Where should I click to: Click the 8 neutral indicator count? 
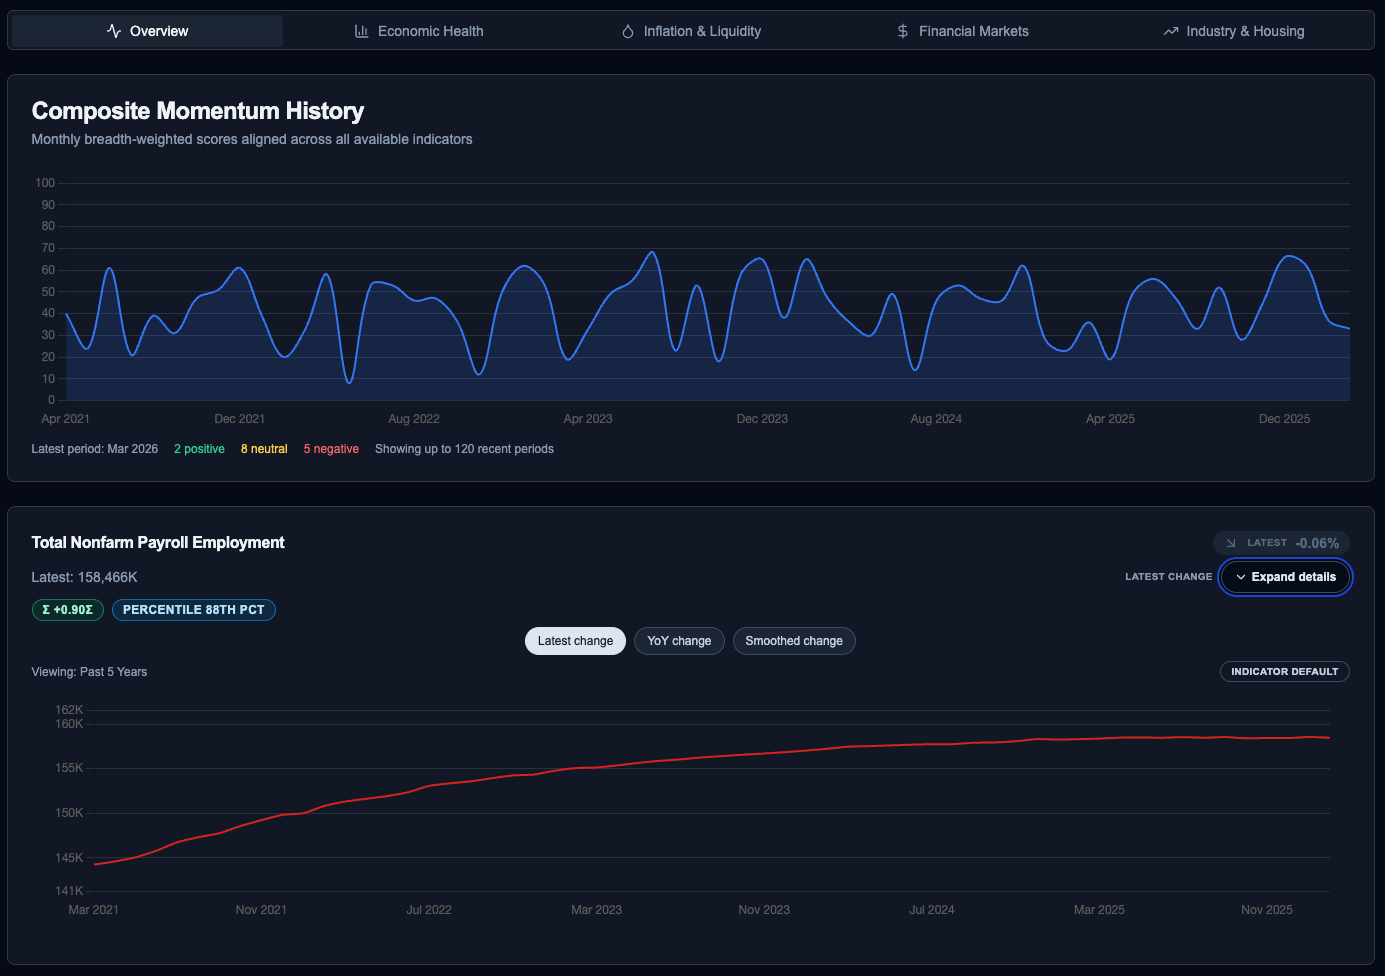point(264,449)
